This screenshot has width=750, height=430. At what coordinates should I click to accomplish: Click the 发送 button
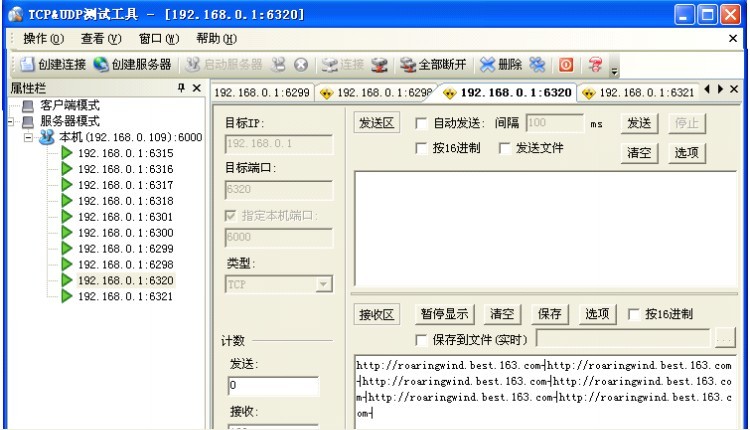coord(638,124)
